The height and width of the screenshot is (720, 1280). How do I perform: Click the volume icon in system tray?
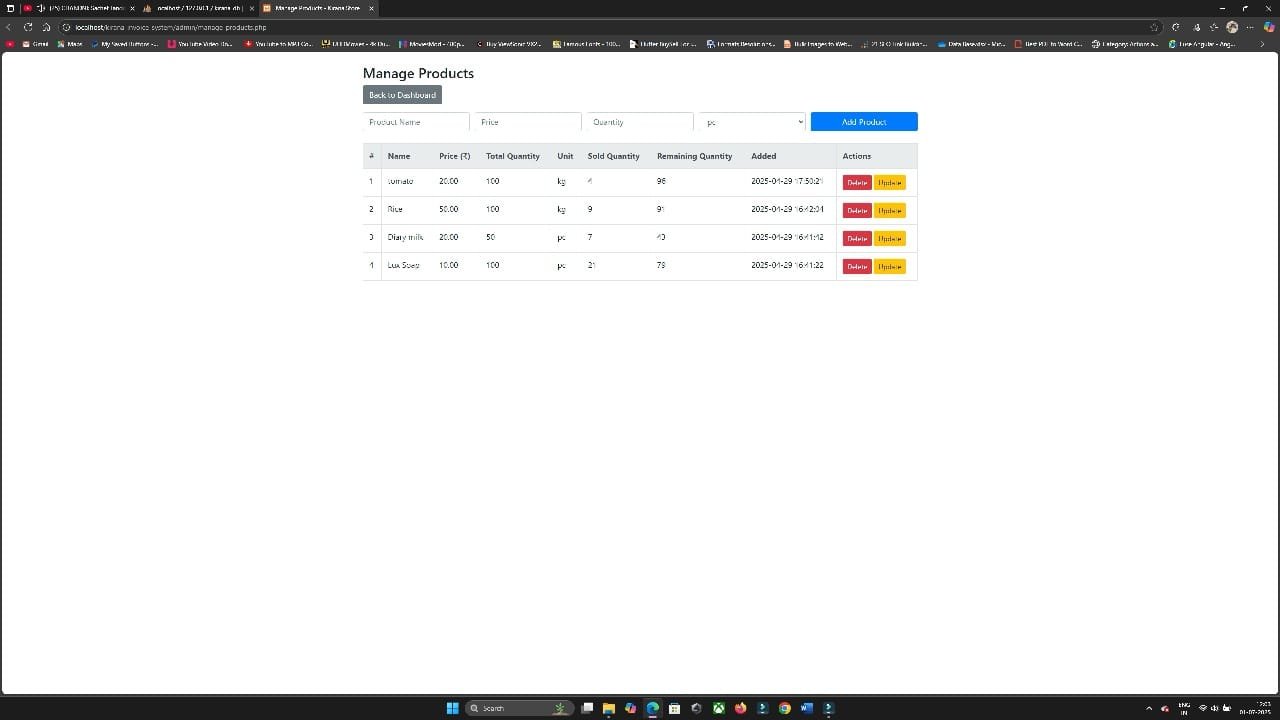coord(1215,708)
